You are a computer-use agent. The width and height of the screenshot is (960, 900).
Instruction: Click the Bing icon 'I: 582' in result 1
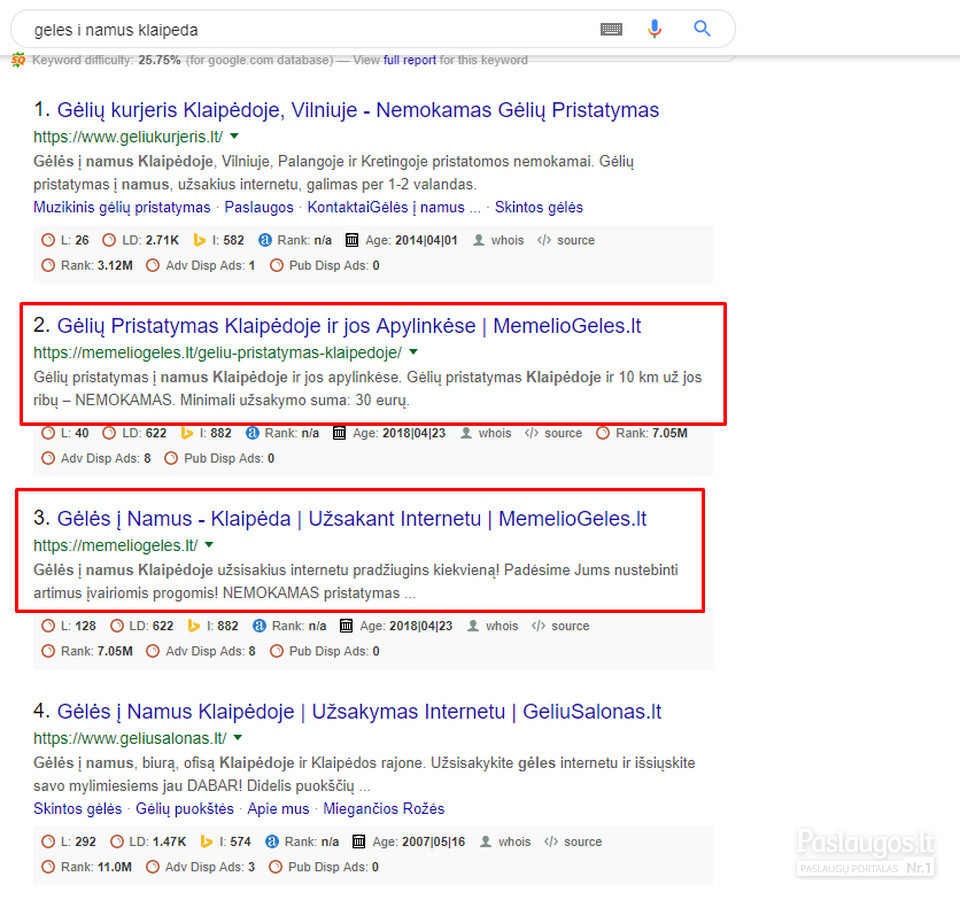199,240
